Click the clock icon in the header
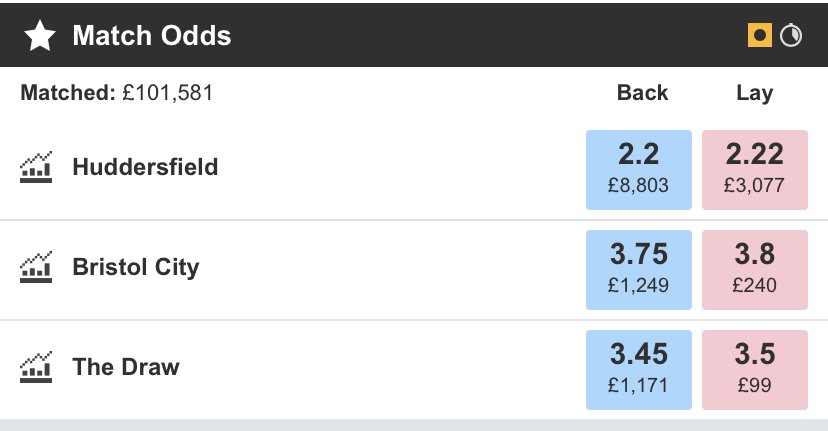This screenshot has width=828, height=431. coord(791,37)
